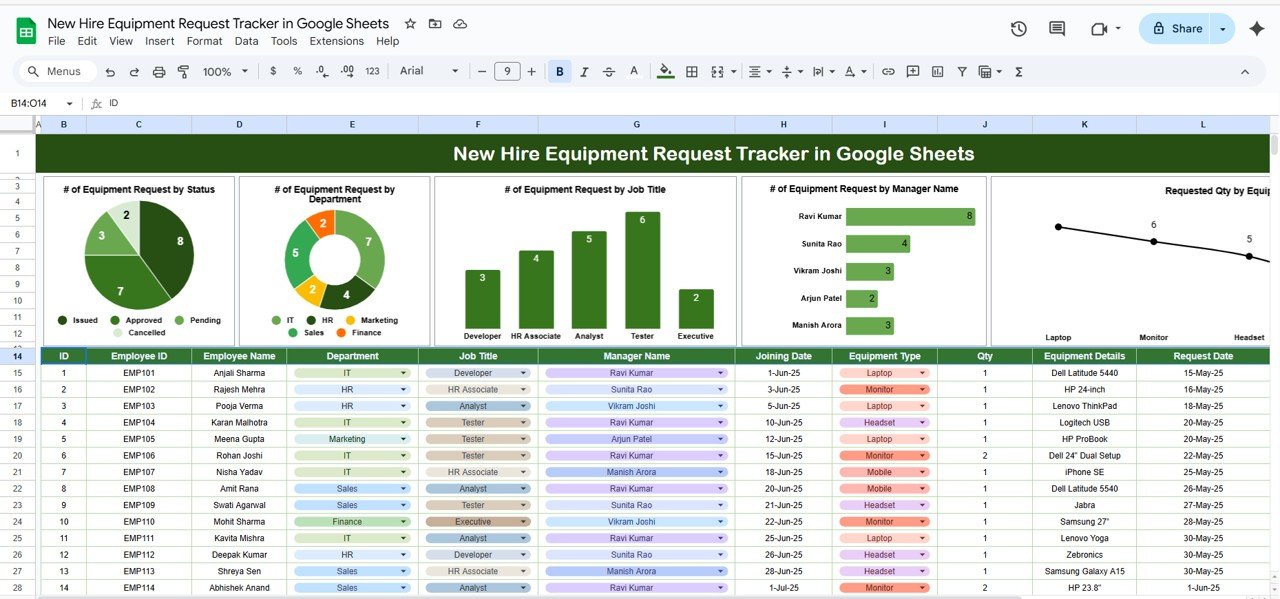
Task: Open the Format menu
Action: point(204,41)
